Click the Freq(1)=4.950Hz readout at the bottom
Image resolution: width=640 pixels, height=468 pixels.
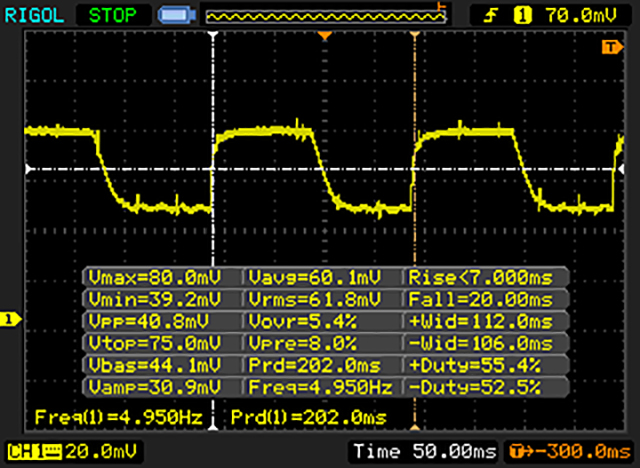pyautogui.click(x=118, y=417)
